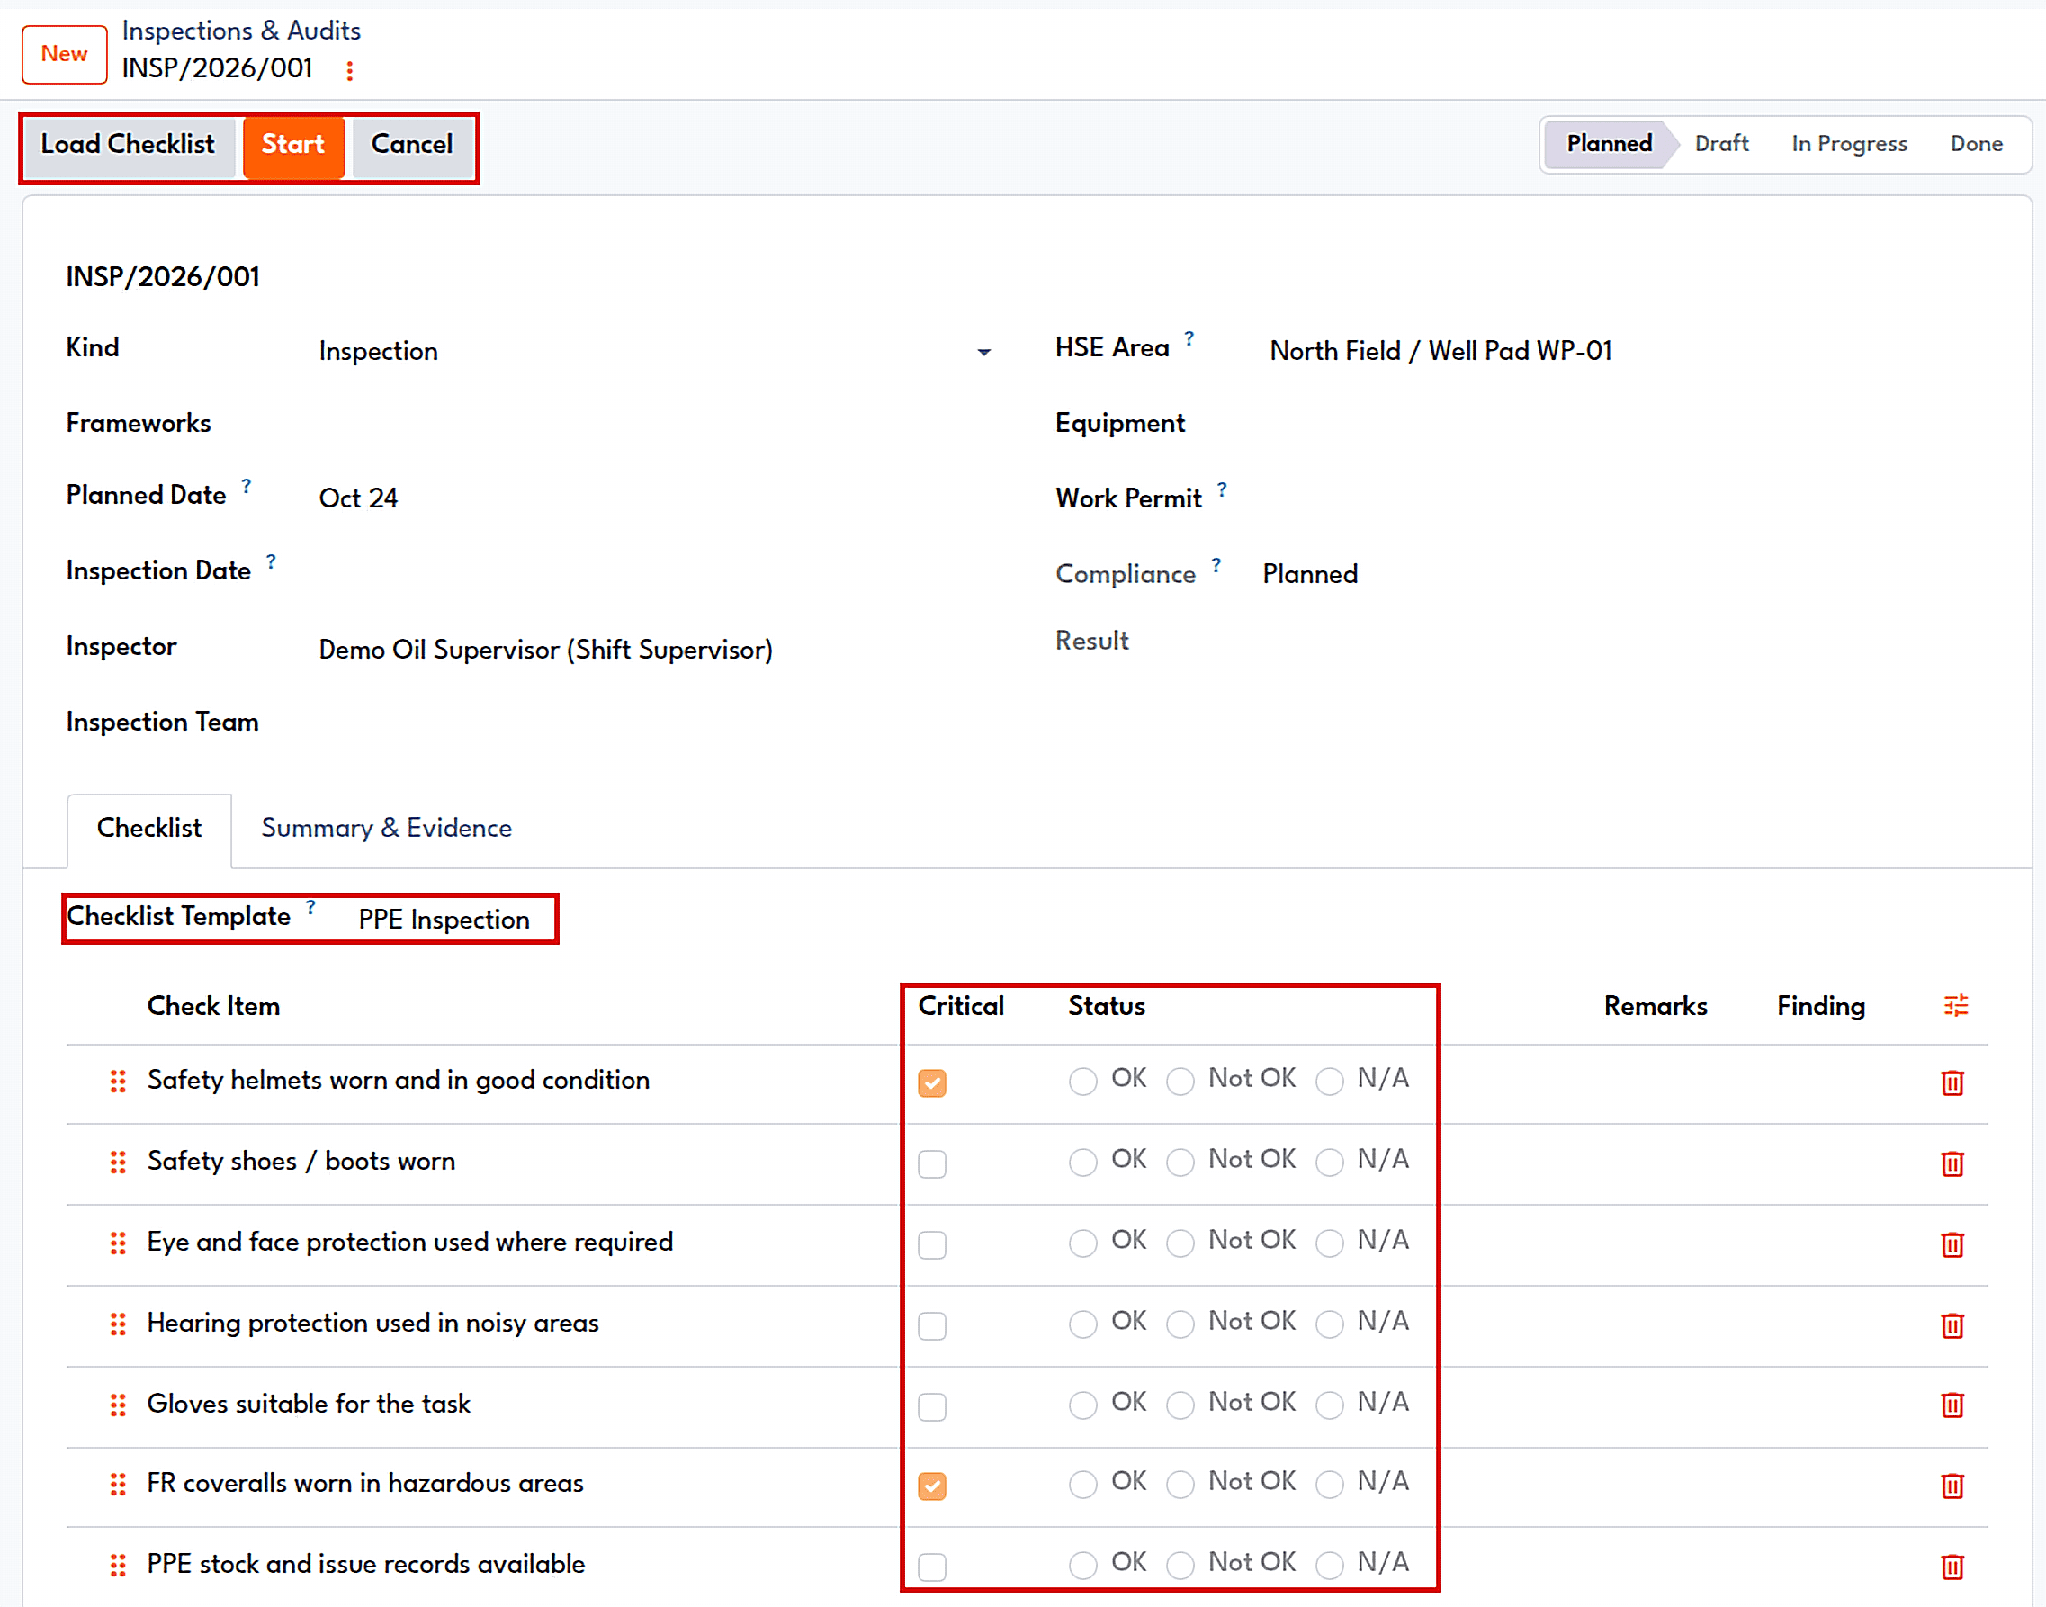Click drag handle of Gloves suitable row
This screenshot has width=2046, height=1607.
(x=118, y=1405)
